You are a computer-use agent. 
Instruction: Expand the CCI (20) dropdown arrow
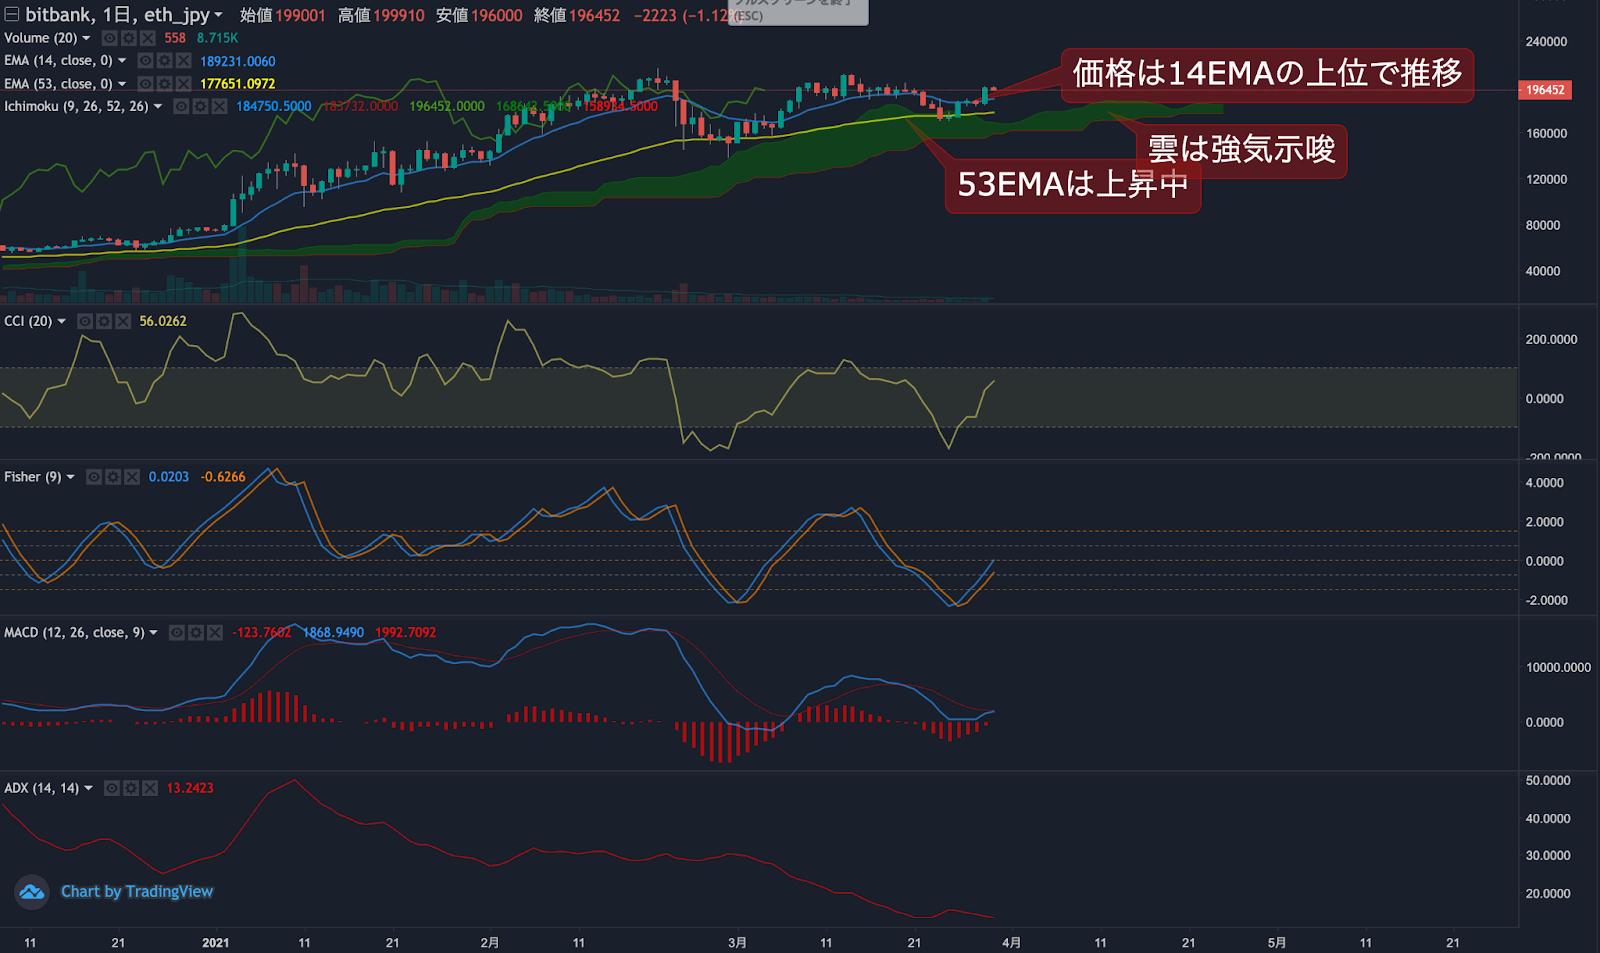[62, 322]
